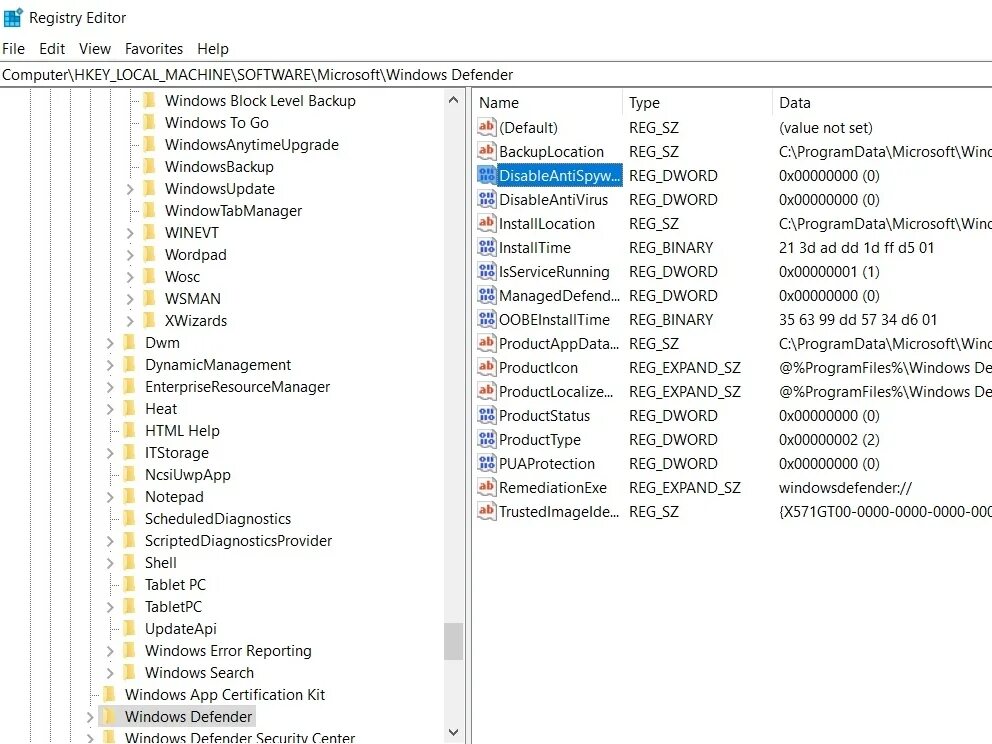Click the OOBEInstallTime binary icon
This screenshot has height=744, width=992.
pyautogui.click(x=487, y=319)
